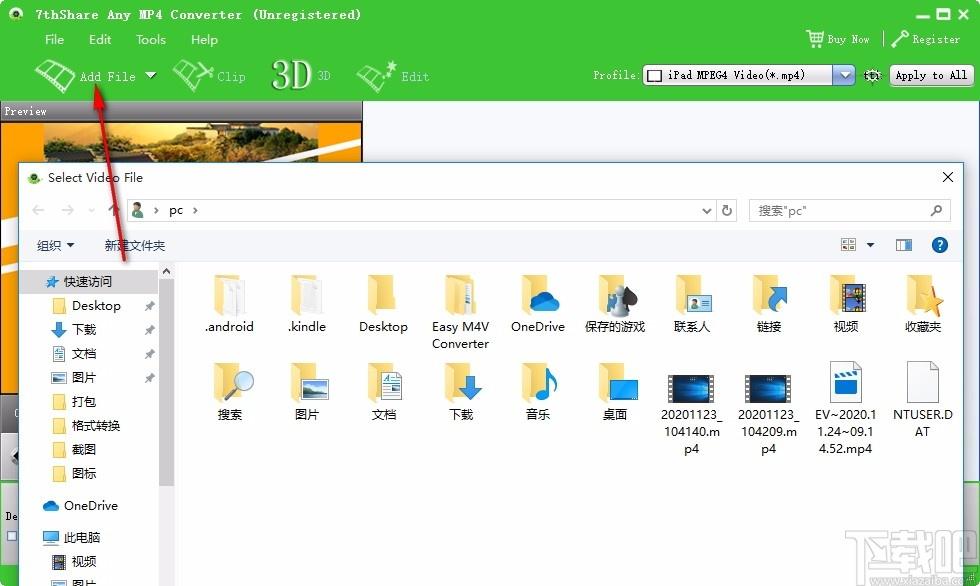Open the Edit menu
Viewport: 980px width, 586px height.
[100, 39]
